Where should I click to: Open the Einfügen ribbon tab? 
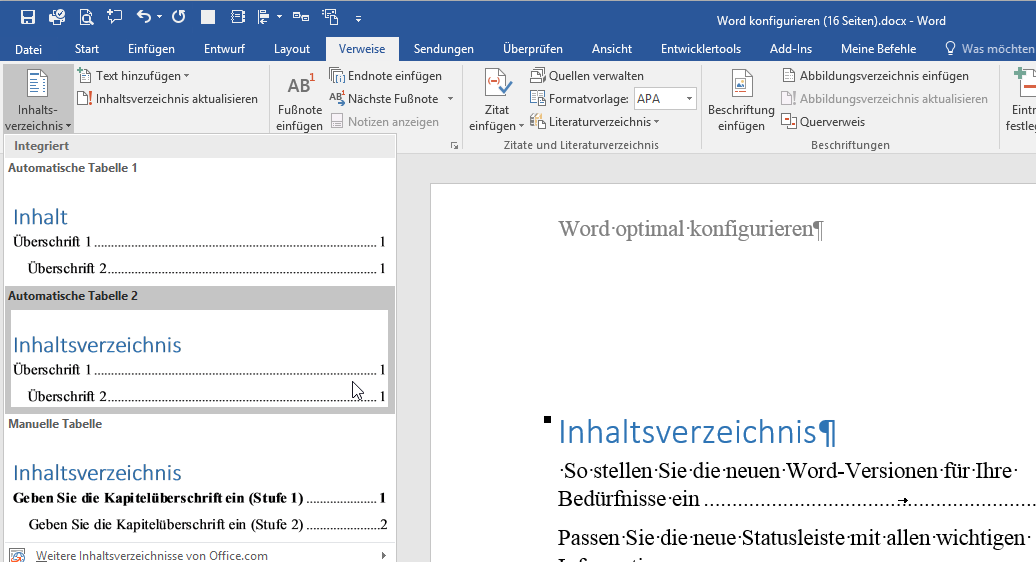pyautogui.click(x=151, y=49)
